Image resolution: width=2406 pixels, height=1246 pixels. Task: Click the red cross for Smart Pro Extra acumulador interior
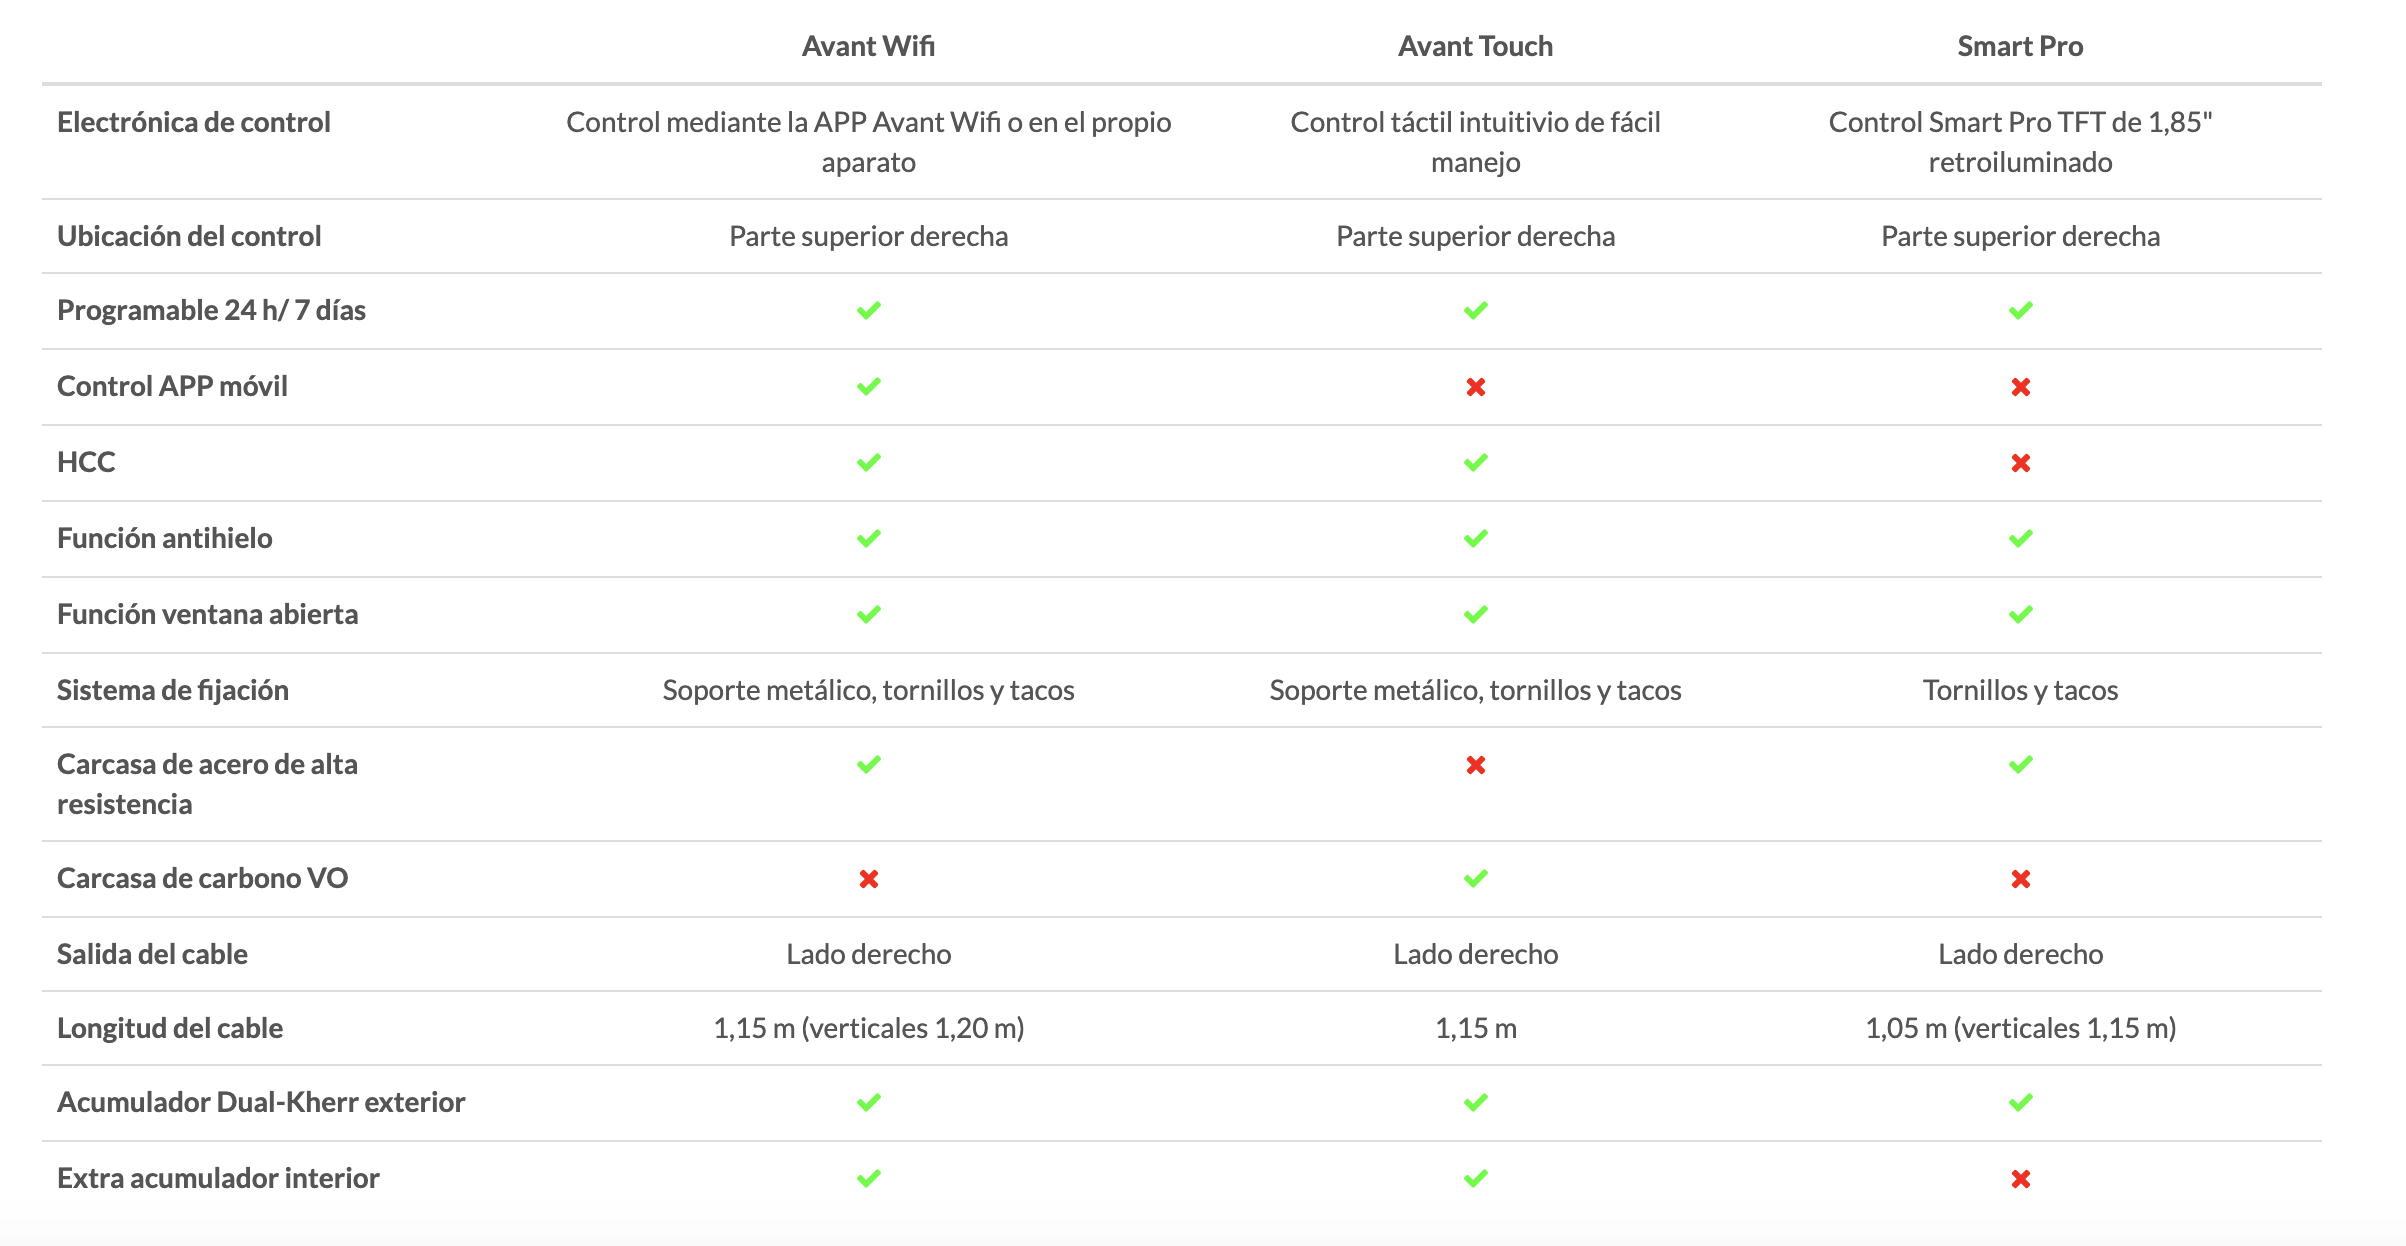[2021, 1179]
